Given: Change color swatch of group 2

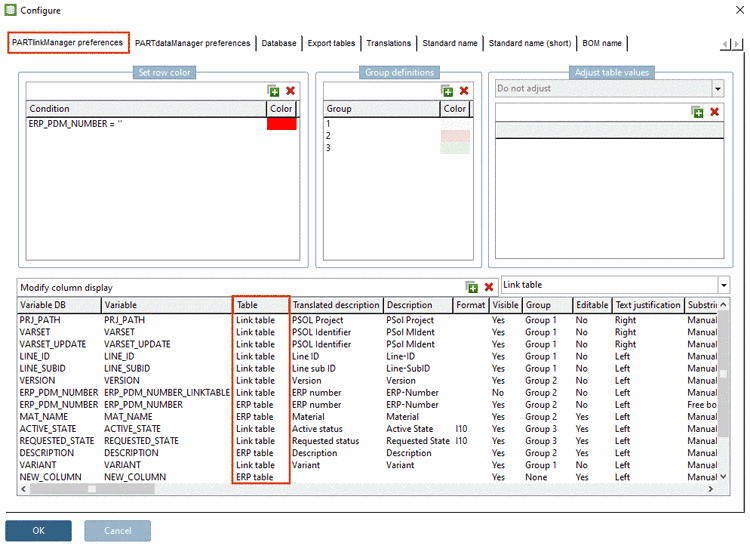Looking at the screenshot, I should pyautogui.click(x=455, y=136).
